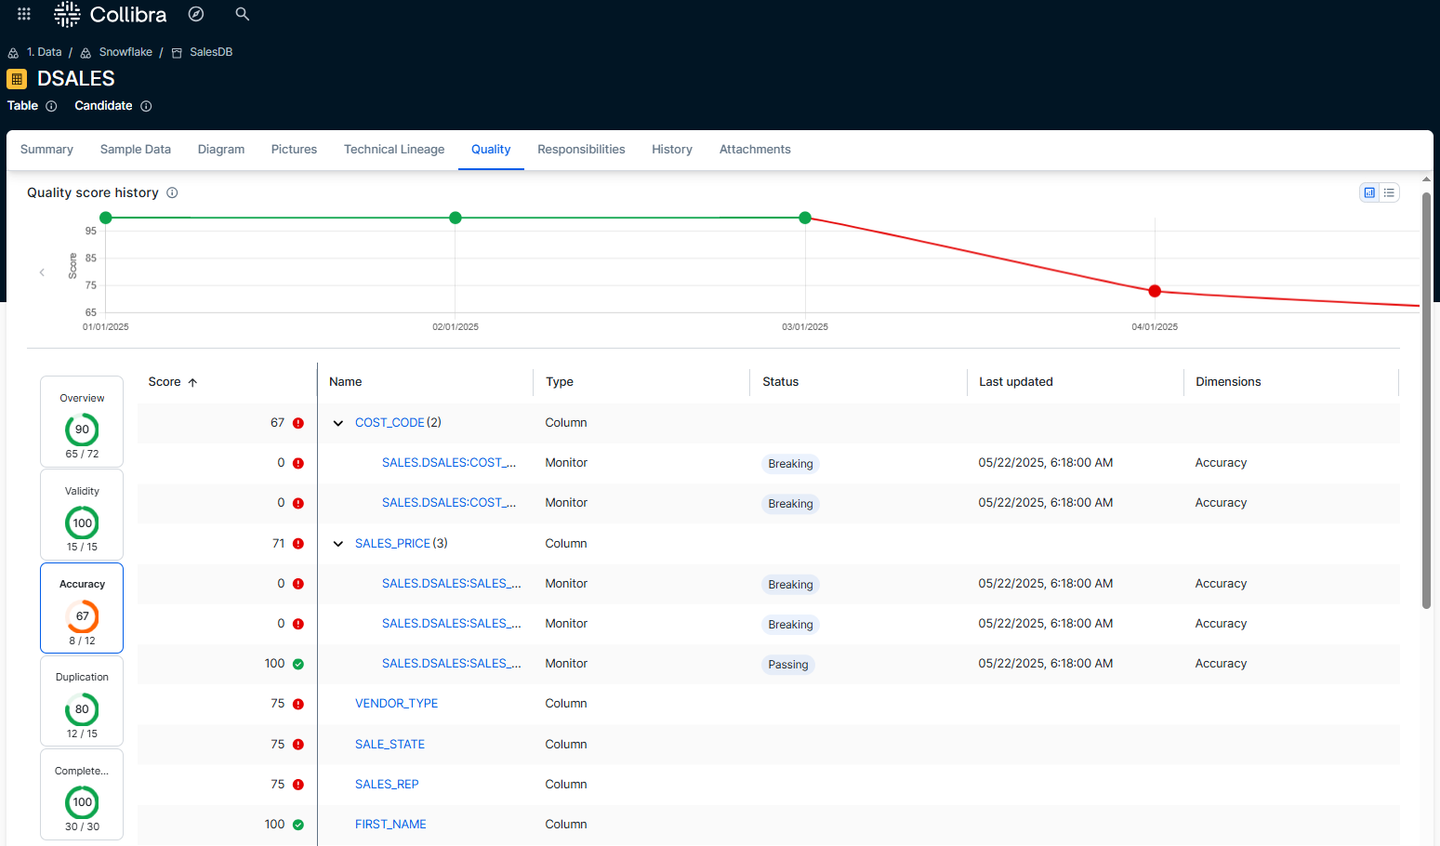Switch to the Sample Data tab
1440x846 pixels.
[x=135, y=149]
